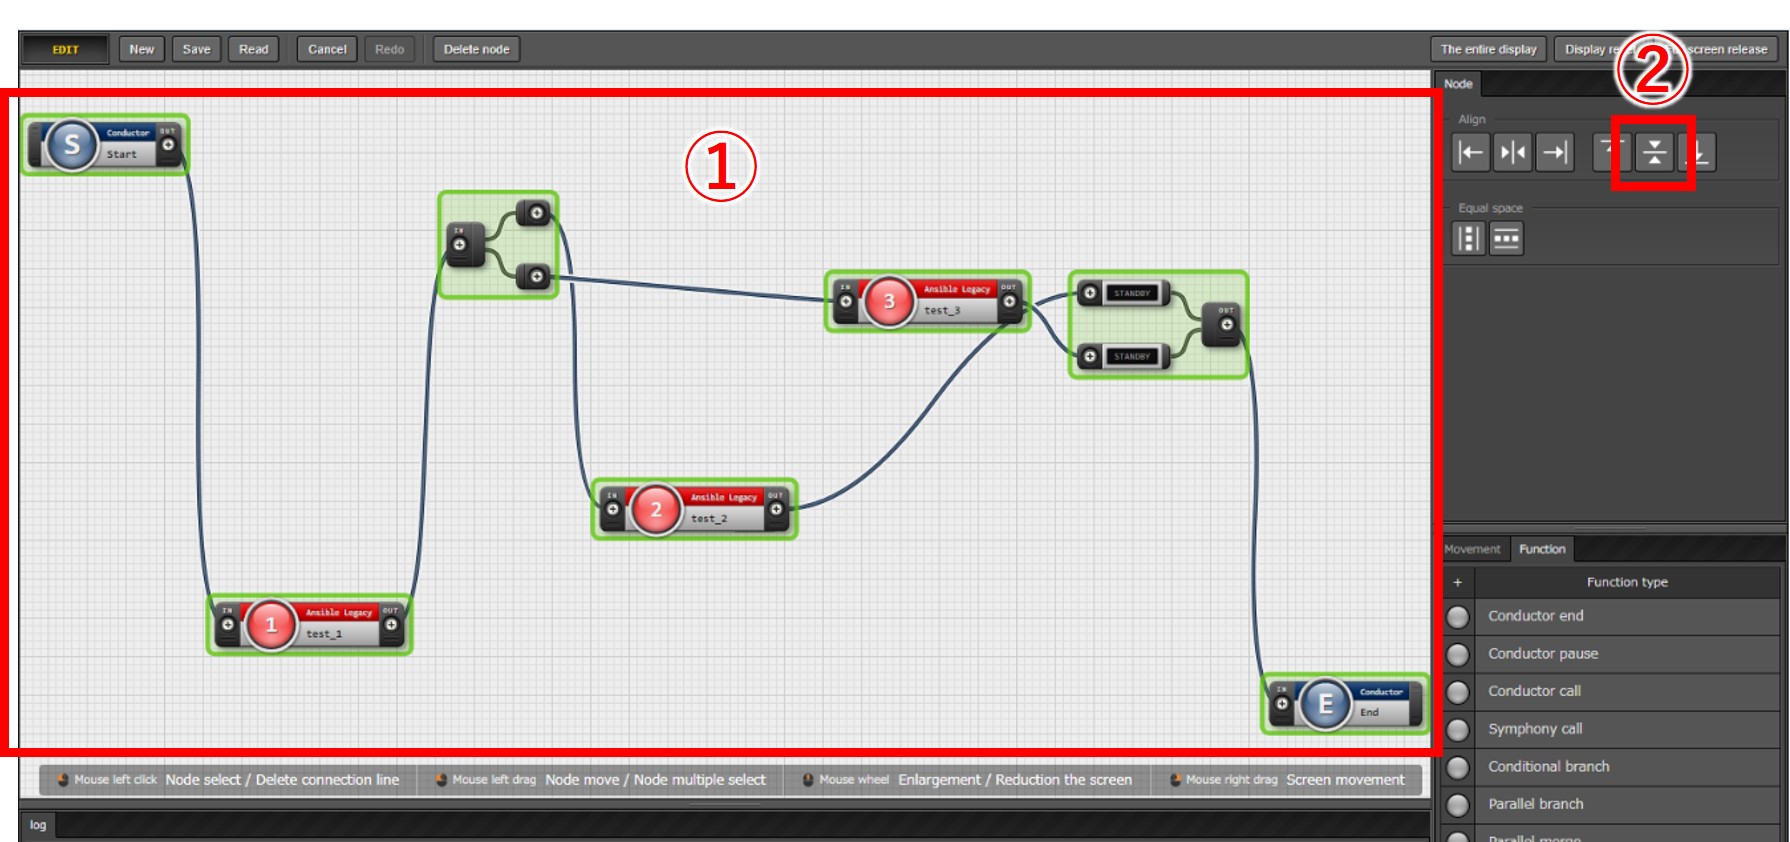Viewport: 1790px width, 842px height.
Task: Switch to the Movement tab
Action: point(1472,549)
